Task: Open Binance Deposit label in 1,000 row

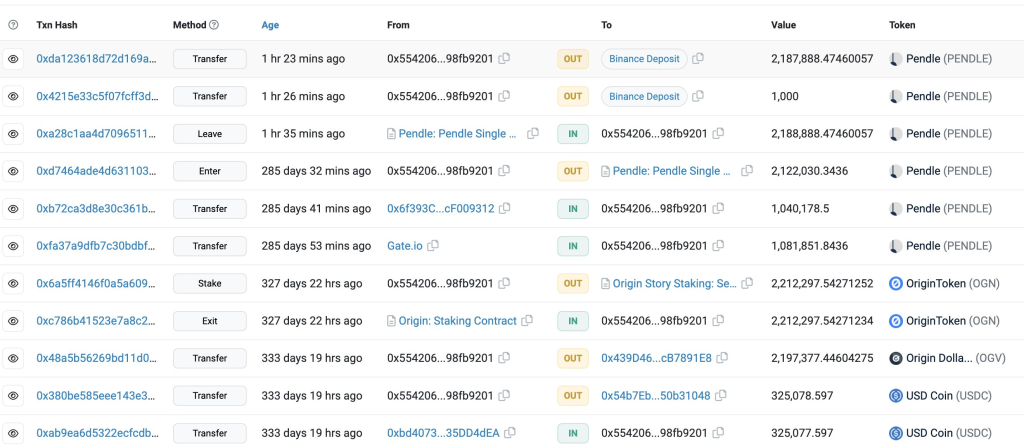Action: pyautogui.click(x=645, y=96)
